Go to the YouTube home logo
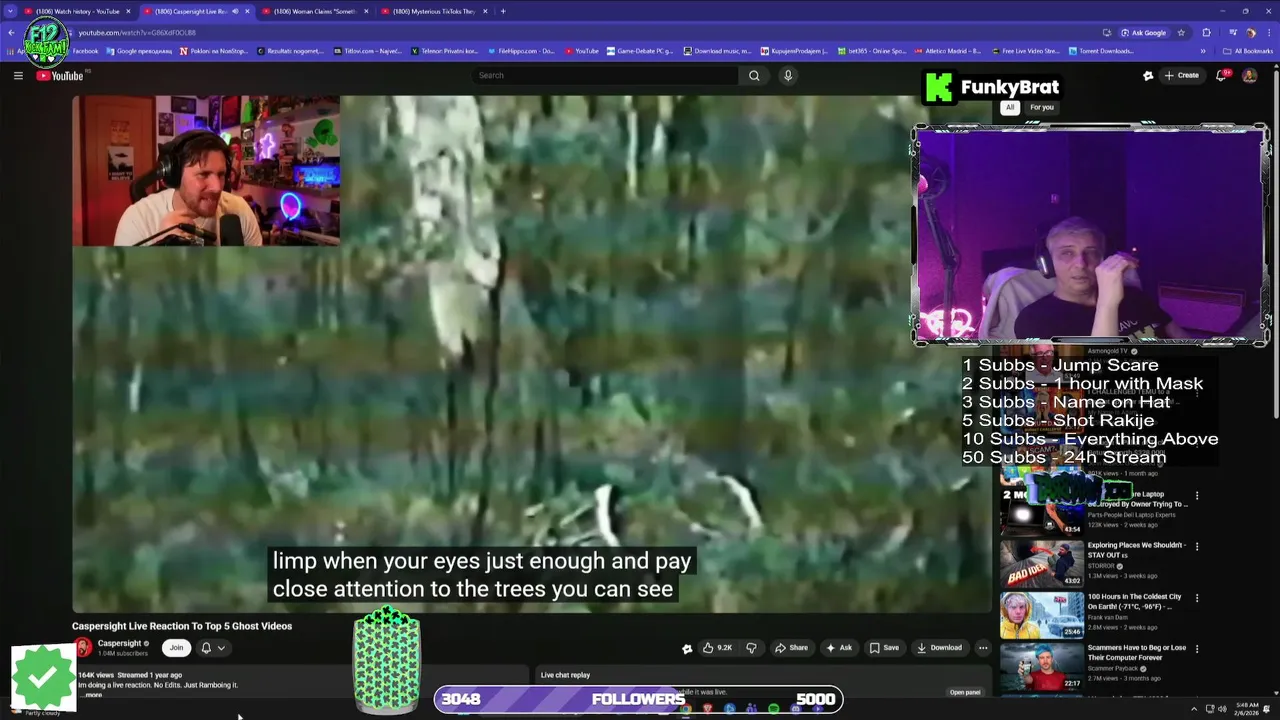The height and width of the screenshot is (720, 1280). [x=60, y=76]
